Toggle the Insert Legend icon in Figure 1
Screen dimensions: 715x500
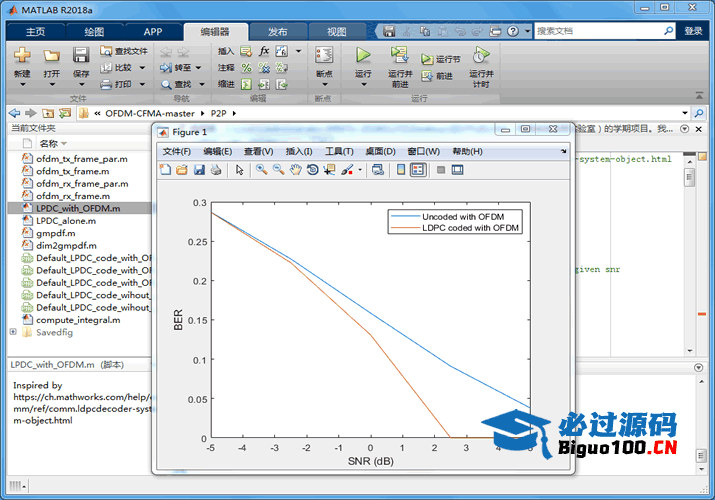[x=418, y=170]
